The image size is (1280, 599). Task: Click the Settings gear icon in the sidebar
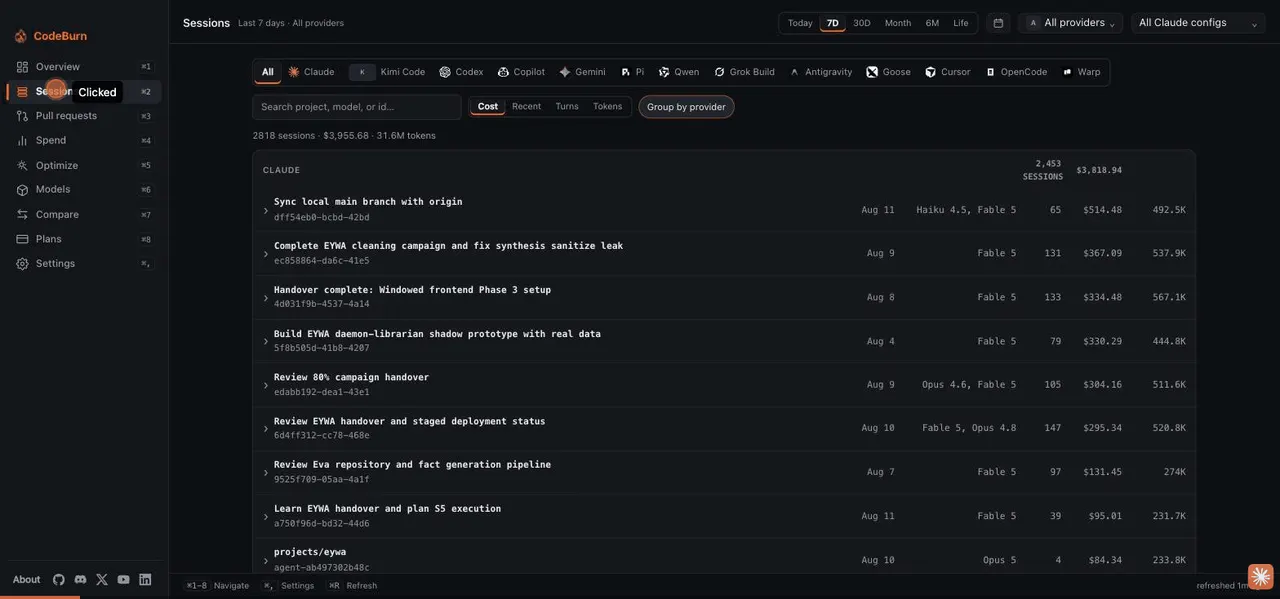pos(22,263)
